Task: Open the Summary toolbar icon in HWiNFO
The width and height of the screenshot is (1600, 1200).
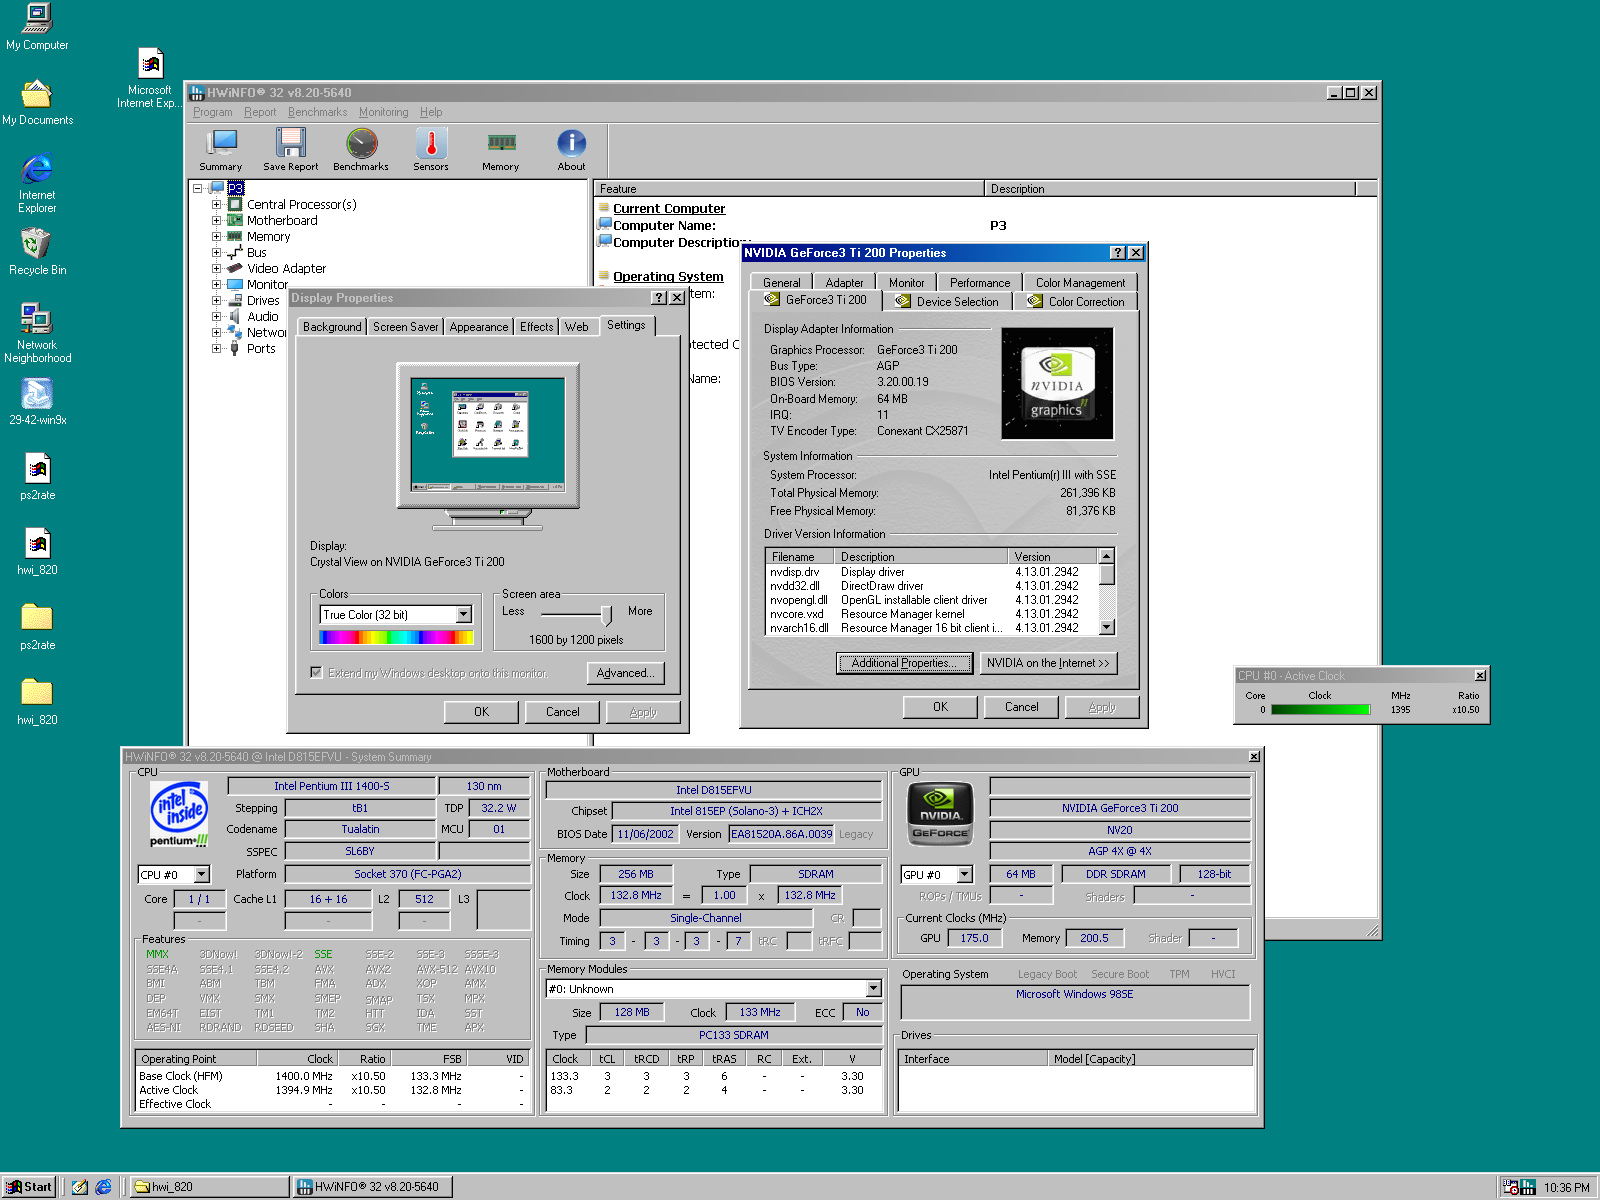Action: tap(220, 150)
